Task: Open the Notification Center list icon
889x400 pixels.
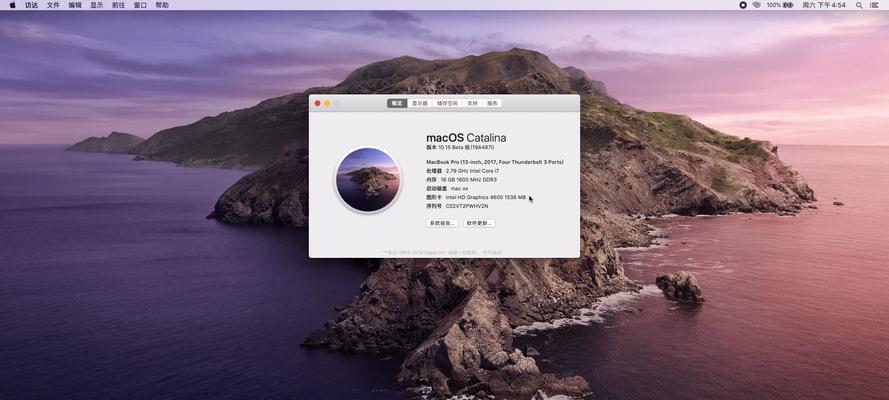Action: (874, 5)
